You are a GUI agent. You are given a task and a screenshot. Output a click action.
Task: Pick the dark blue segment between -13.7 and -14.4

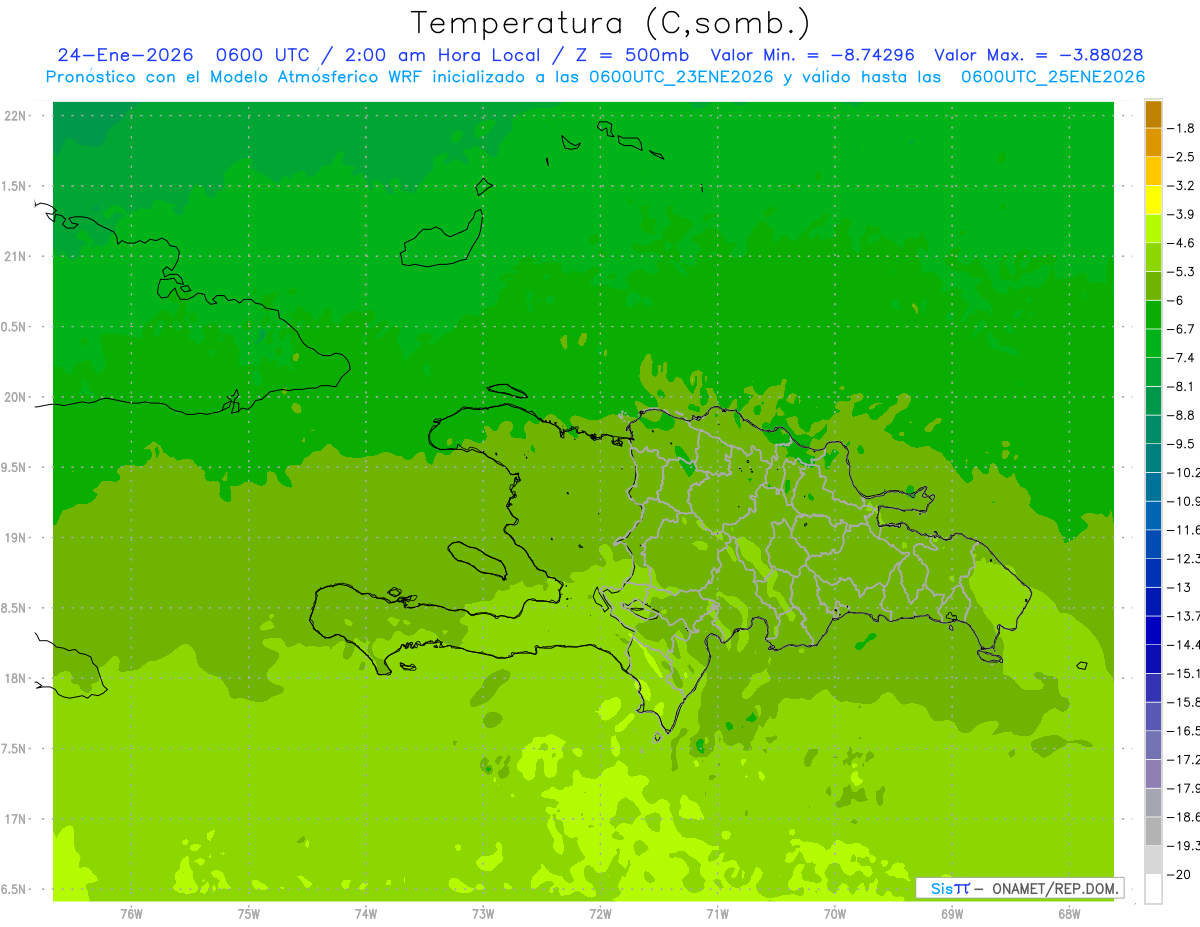[1153, 630]
